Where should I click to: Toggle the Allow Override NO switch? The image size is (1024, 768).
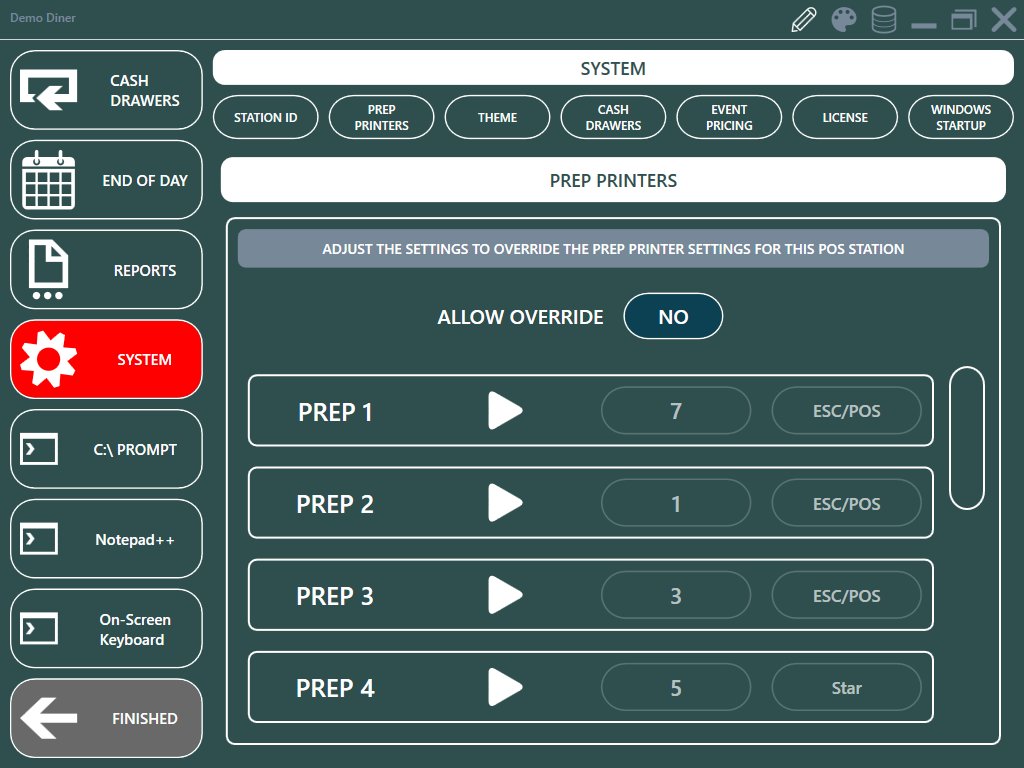673,317
